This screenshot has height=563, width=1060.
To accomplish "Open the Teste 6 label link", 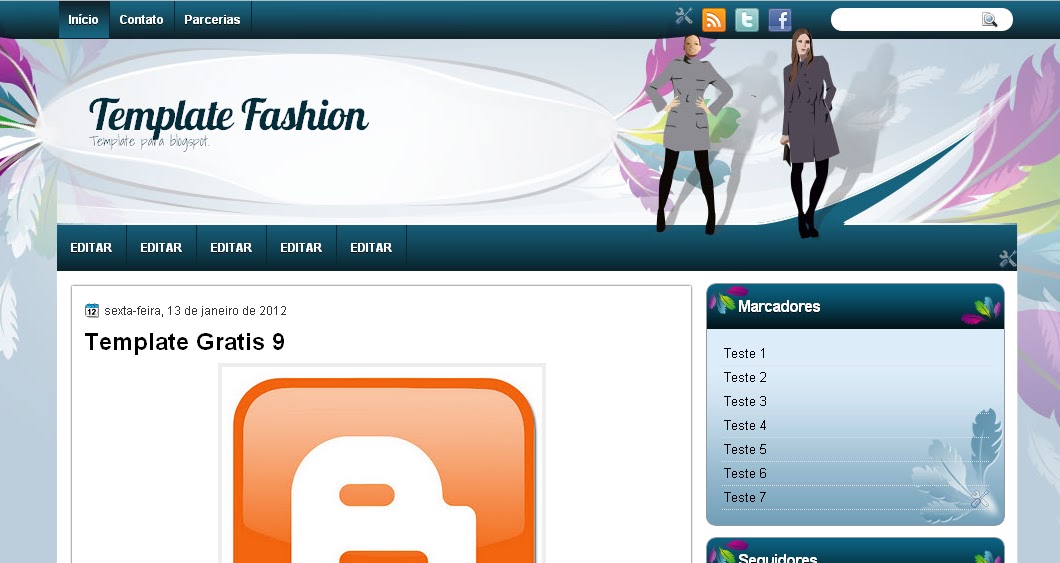I will click(745, 473).
